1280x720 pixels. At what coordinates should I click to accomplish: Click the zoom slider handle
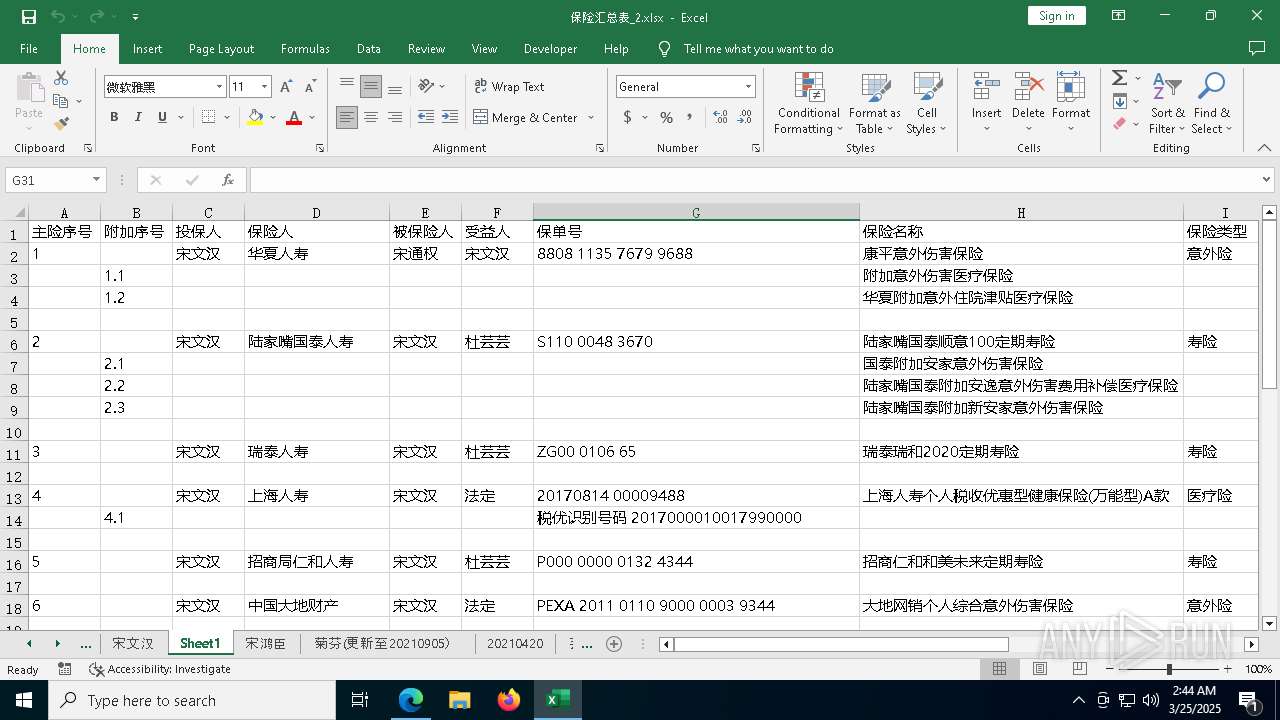[x=1168, y=669]
